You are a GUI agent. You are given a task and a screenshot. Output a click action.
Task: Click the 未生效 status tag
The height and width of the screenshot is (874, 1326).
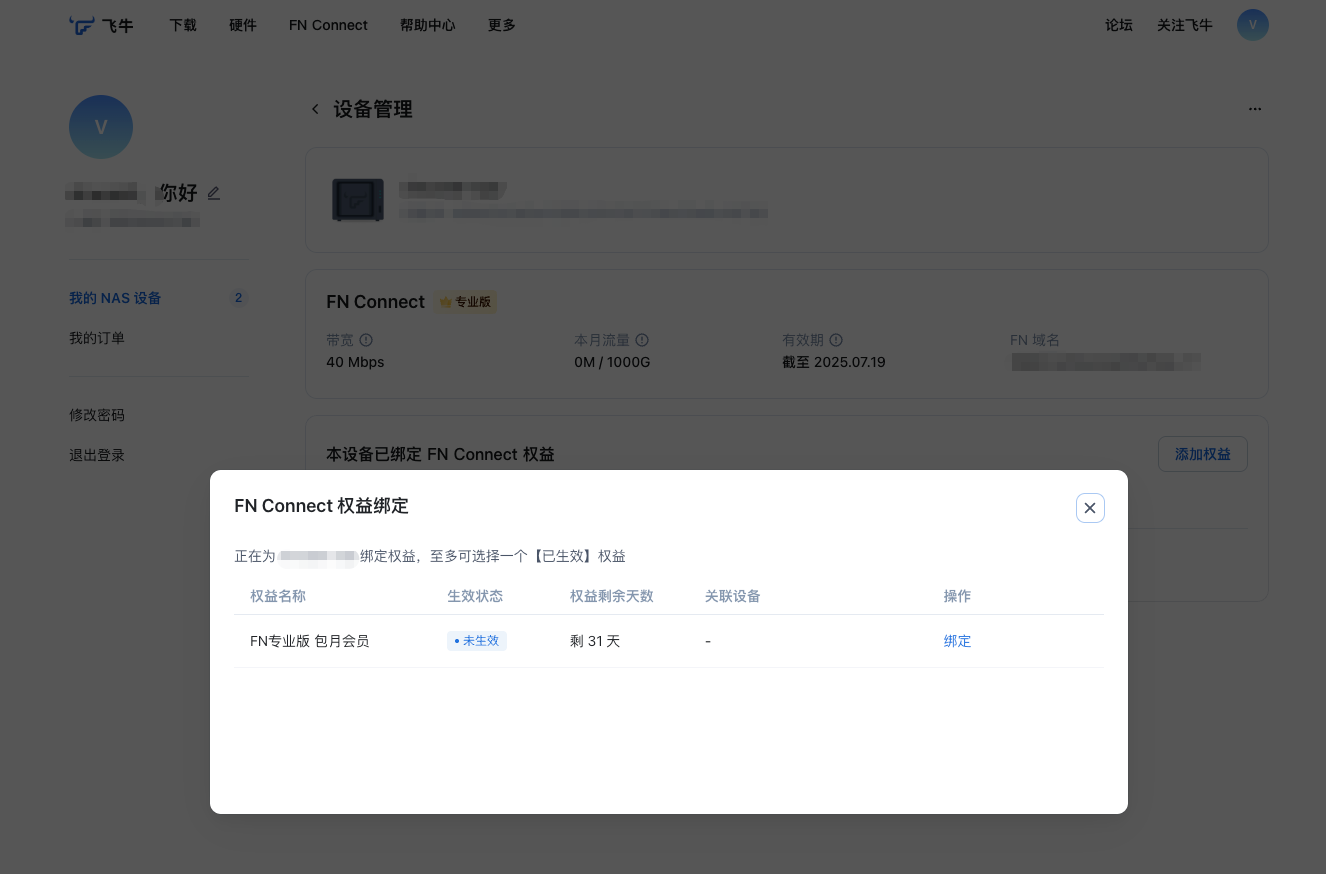click(x=477, y=641)
